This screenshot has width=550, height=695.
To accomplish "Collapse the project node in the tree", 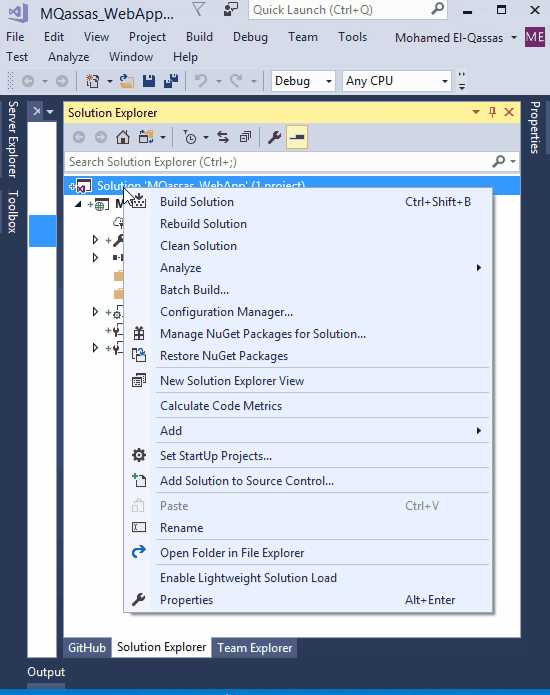I will point(78,204).
